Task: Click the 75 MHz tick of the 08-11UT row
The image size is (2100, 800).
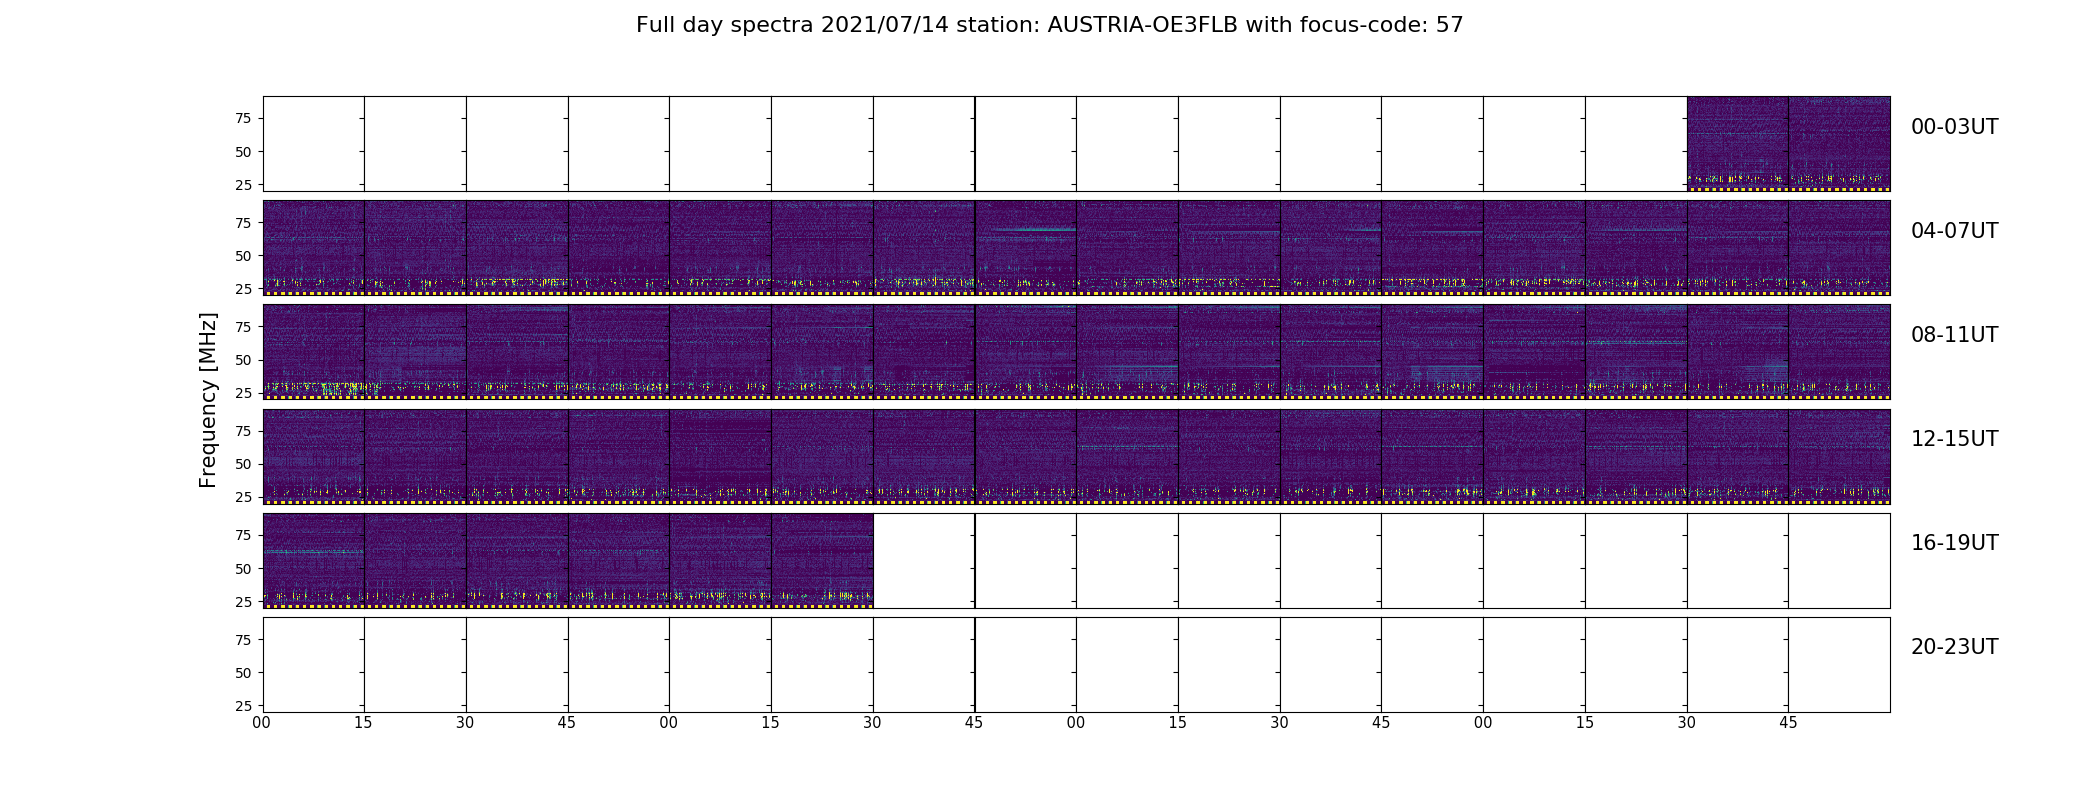Action: pos(243,327)
